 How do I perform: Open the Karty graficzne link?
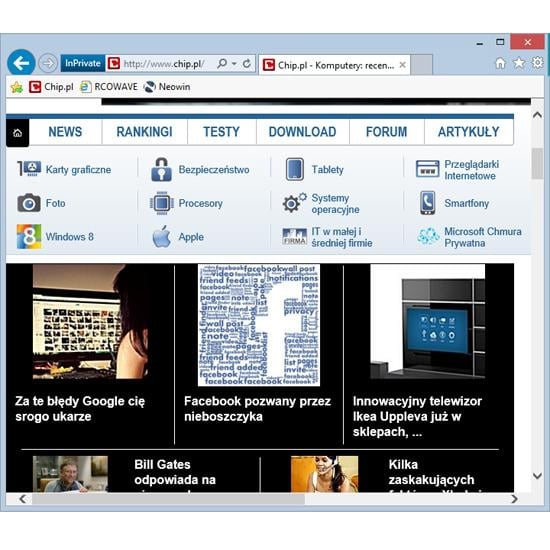click(x=78, y=170)
